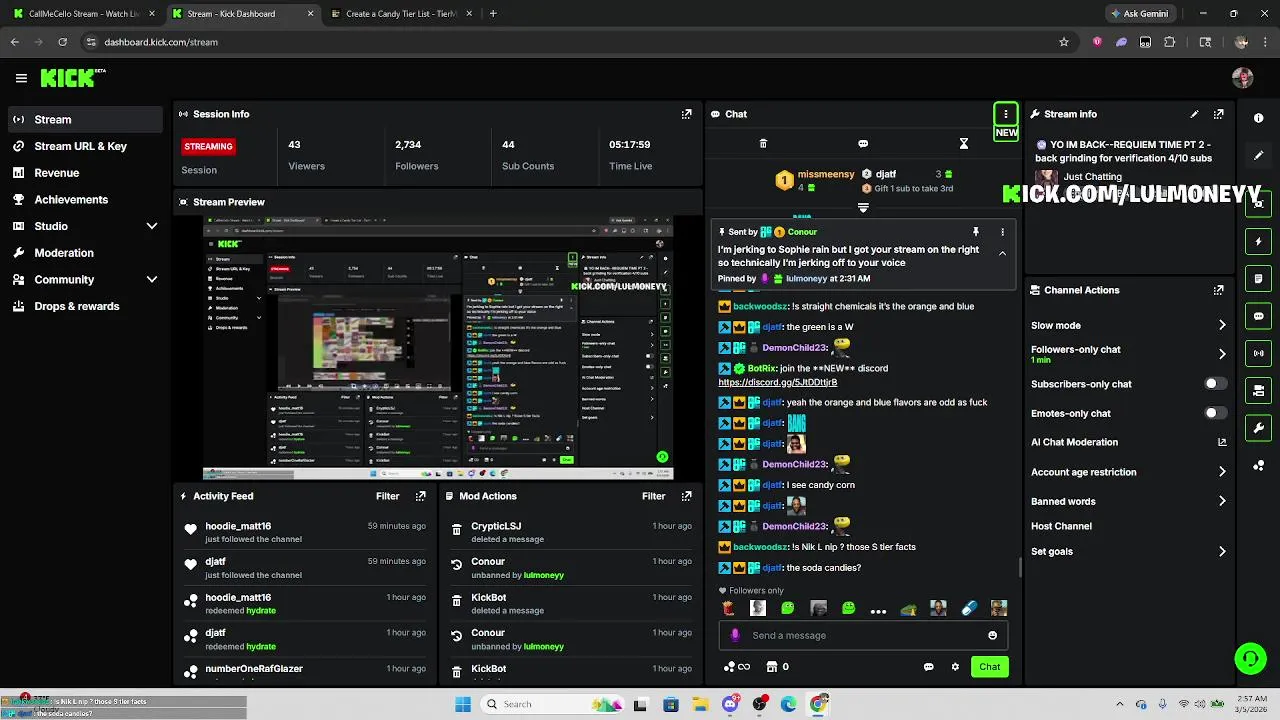The width and height of the screenshot is (1280, 720).
Task: Pop out the Stream info panel
Action: (1218, 114)
